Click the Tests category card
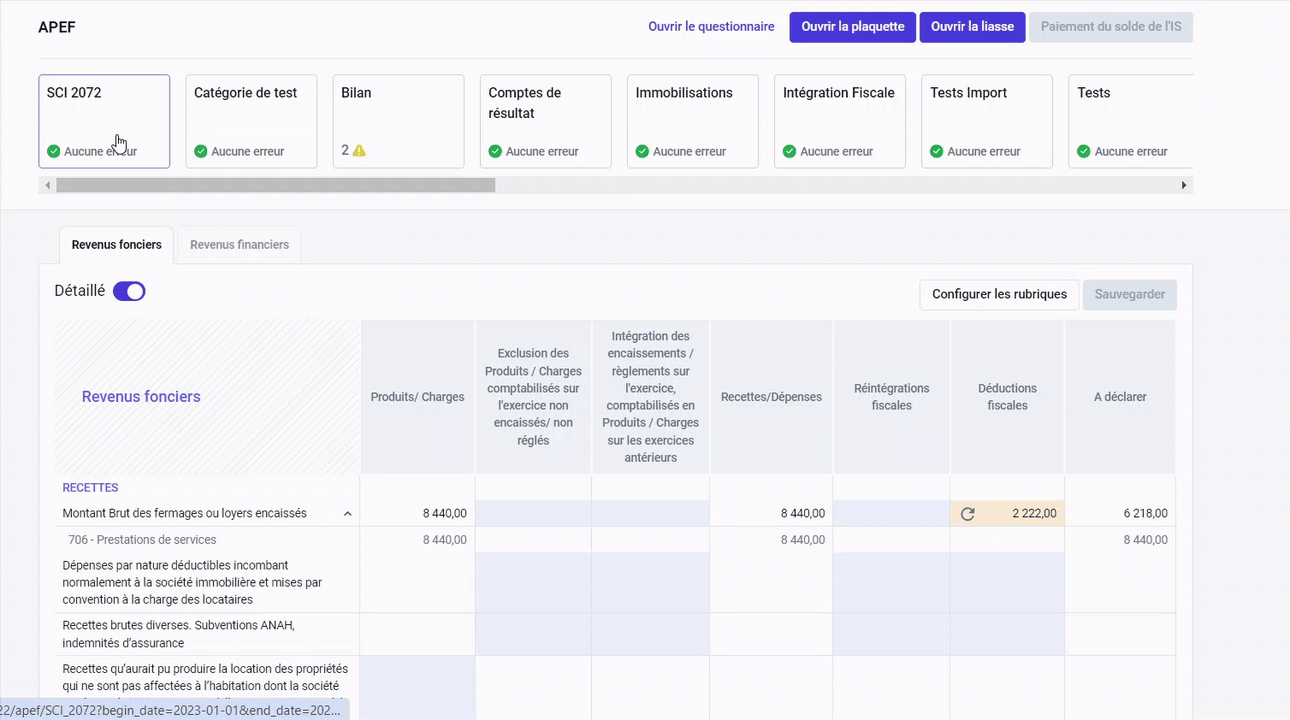Screen dimensions: 1290x720 tap(1131, 121)
